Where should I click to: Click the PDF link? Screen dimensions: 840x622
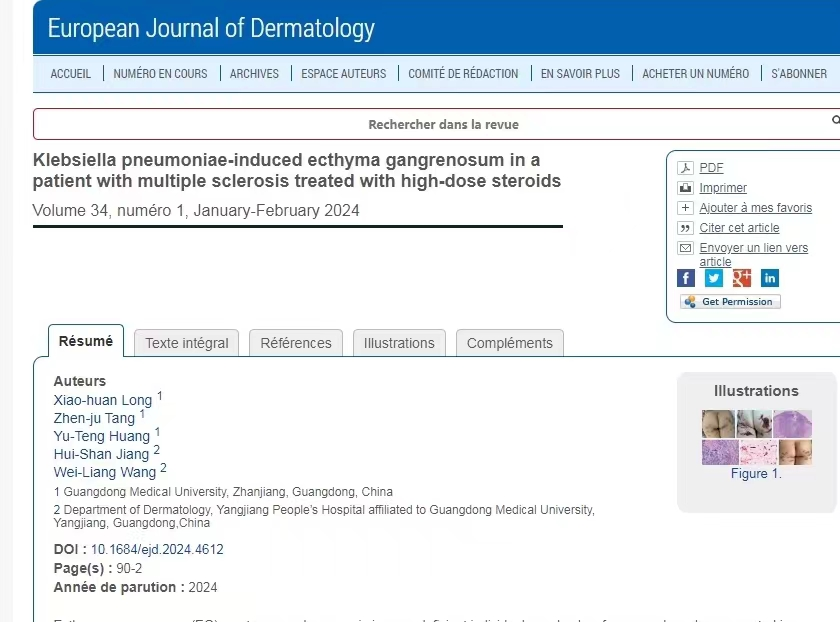(x=711, y=168)
